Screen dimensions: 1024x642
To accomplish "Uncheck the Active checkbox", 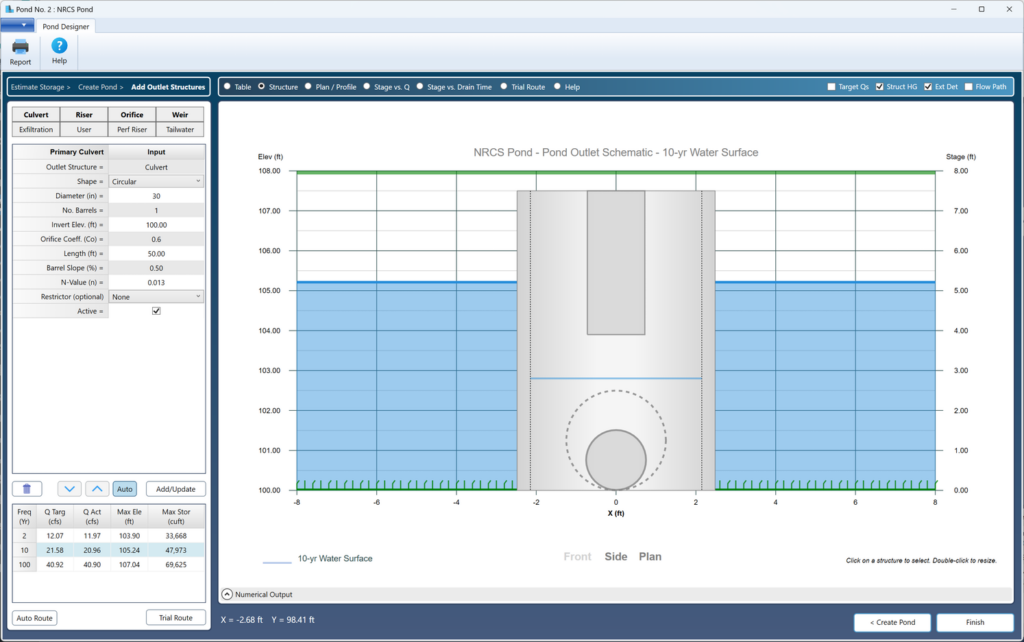I will pos(156,311).
